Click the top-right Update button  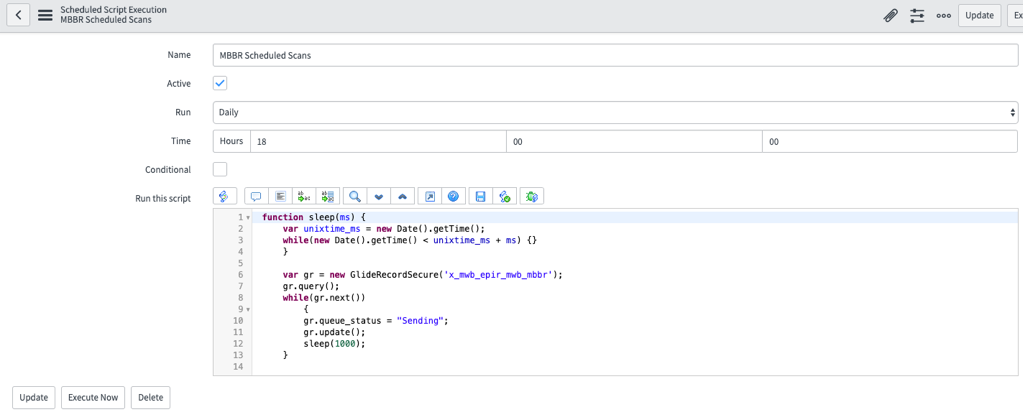[x=979, y=16]
